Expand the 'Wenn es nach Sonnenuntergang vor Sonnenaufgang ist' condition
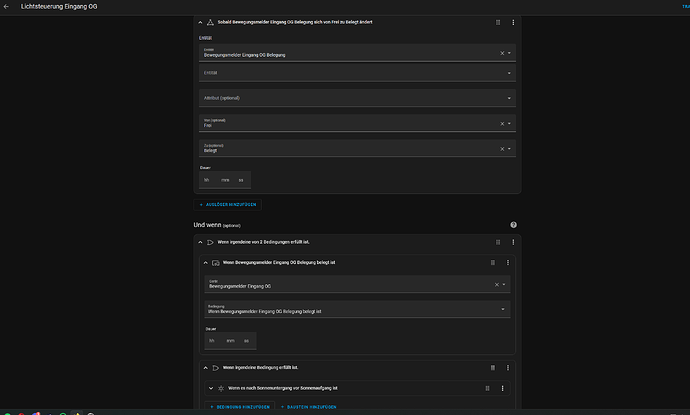 coord(211,389)
